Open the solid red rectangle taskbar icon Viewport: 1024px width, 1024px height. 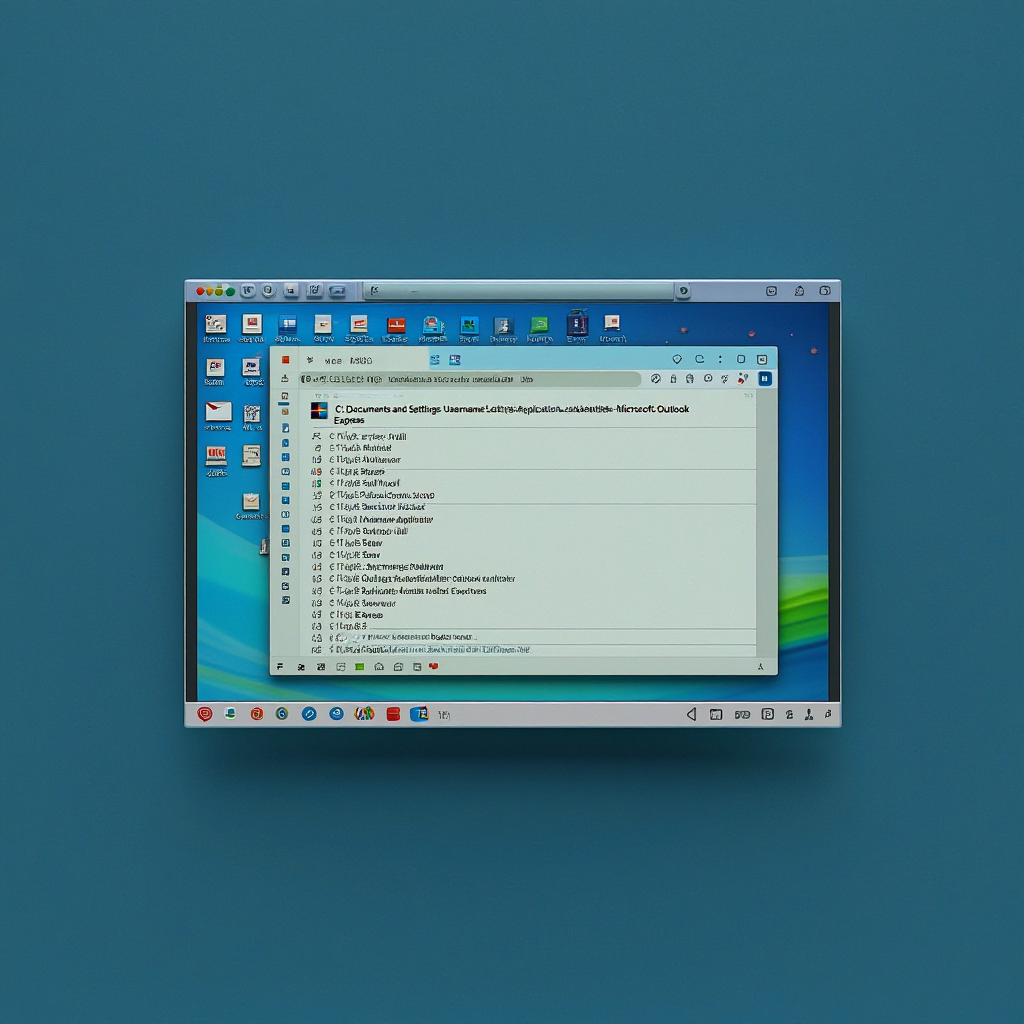(x=393, y=714)
